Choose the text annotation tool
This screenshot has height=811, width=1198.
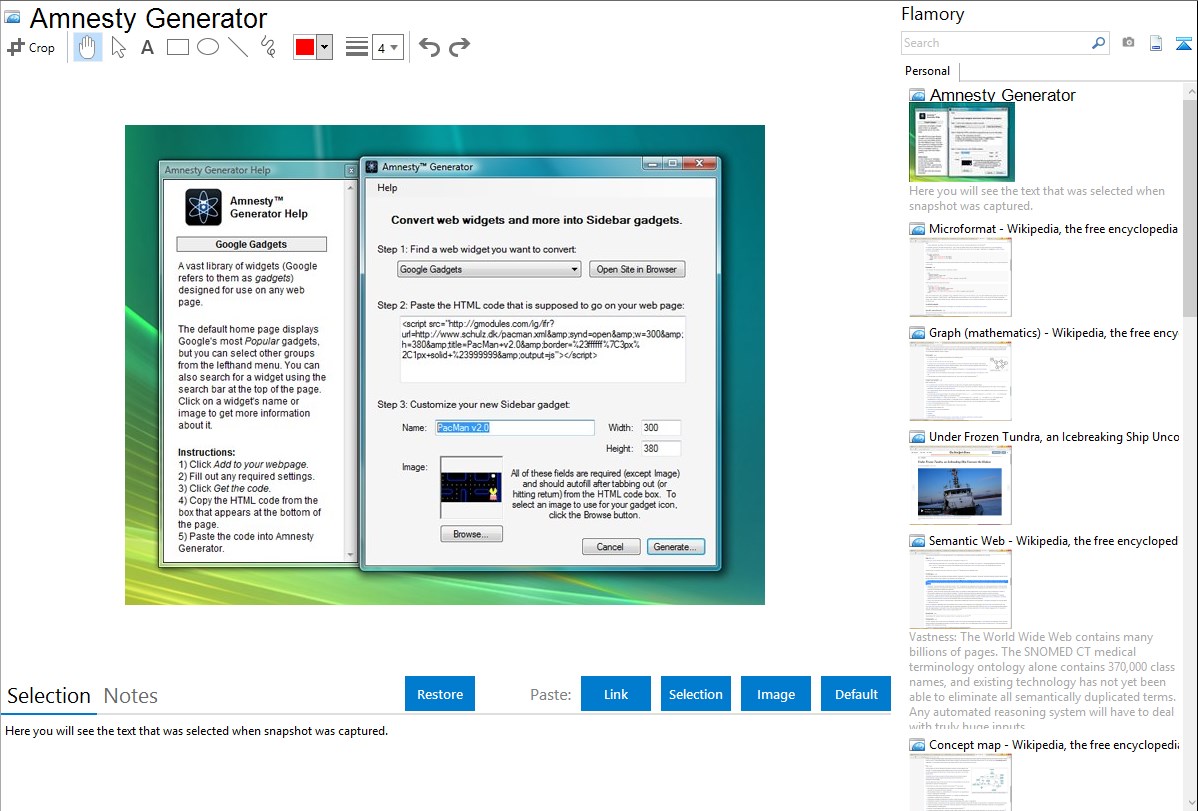pos(147,47)
